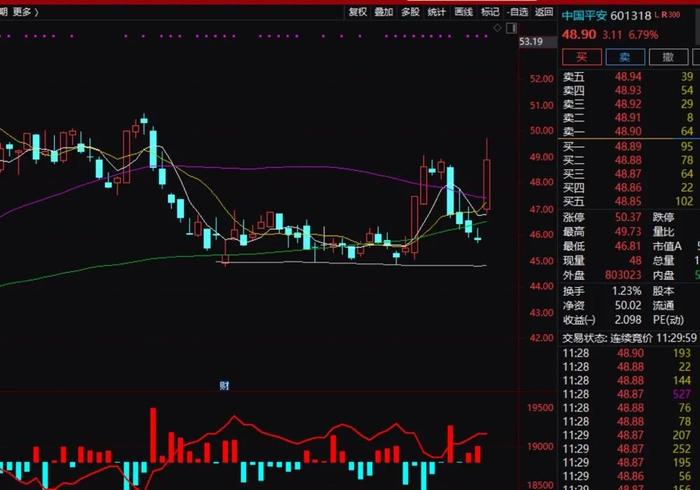Click the 财 finance marker on chart

[x=224, y=386]
